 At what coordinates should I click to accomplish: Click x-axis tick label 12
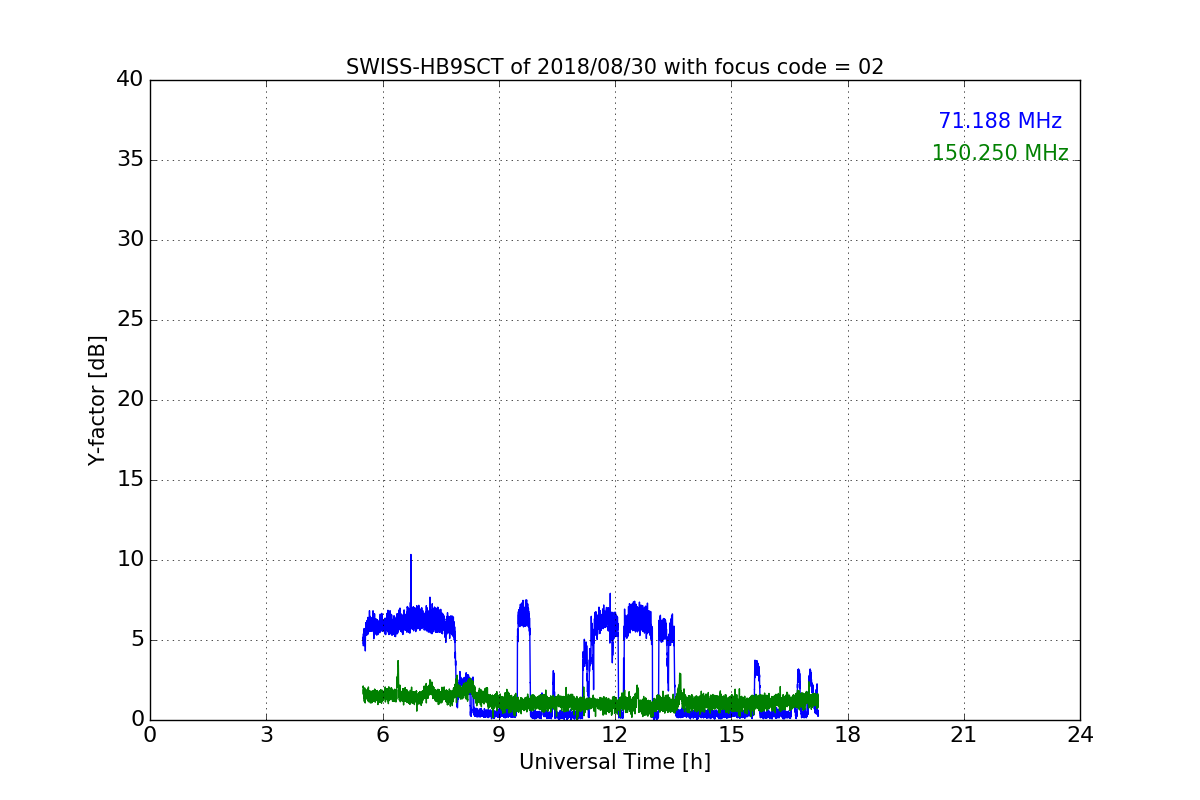[615, 734]
